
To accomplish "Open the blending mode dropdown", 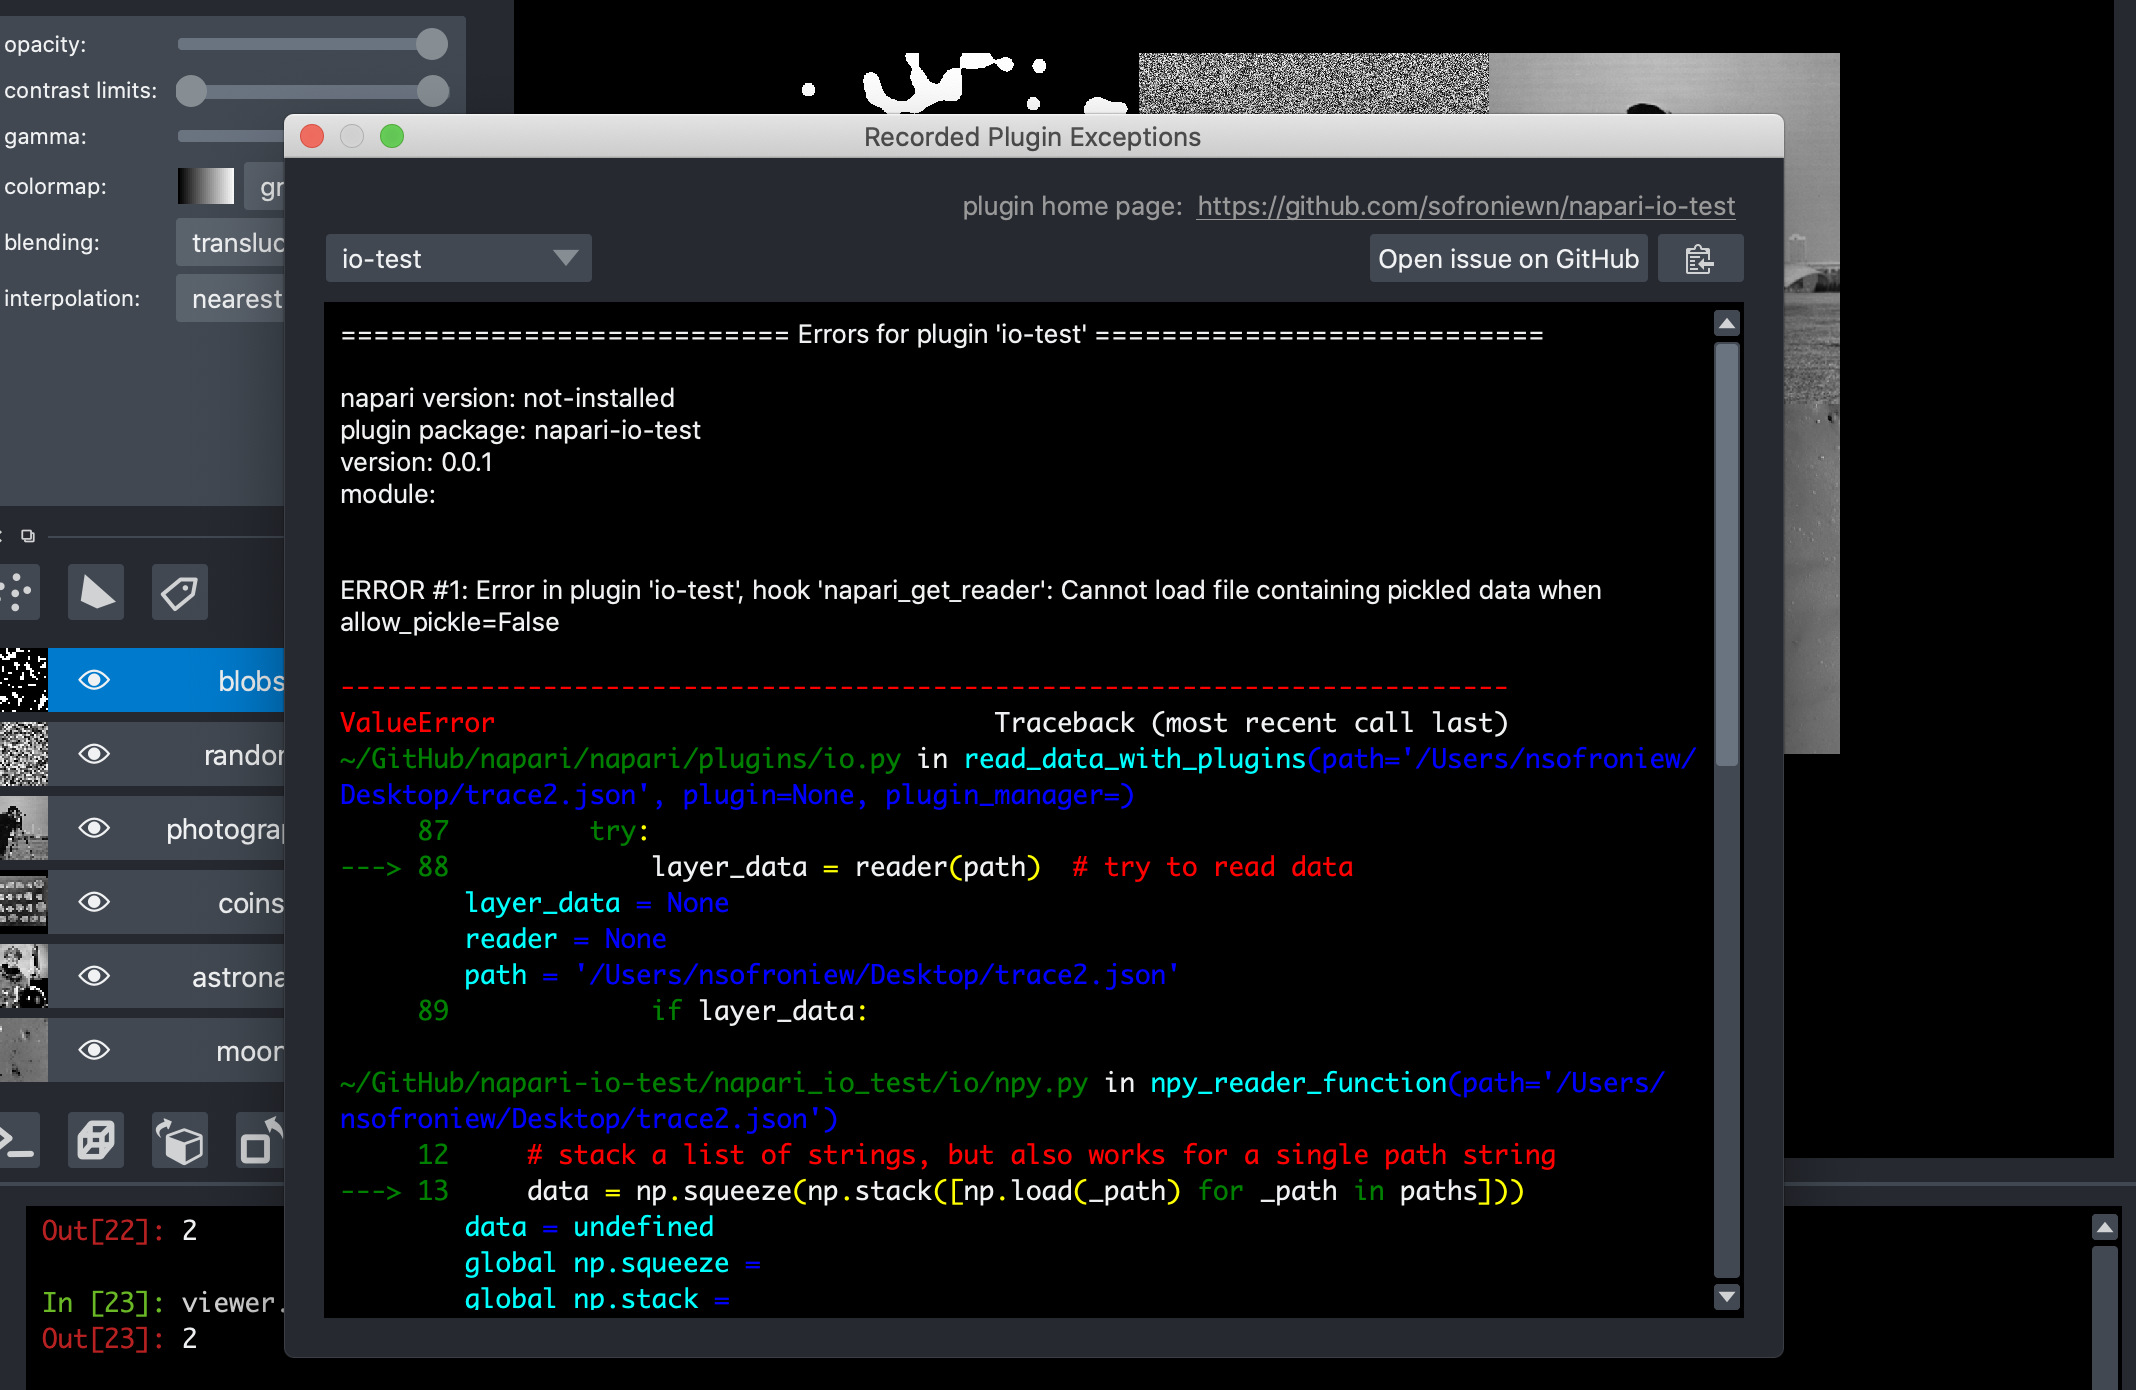I will pyautogui.click(x=231, y=243).
